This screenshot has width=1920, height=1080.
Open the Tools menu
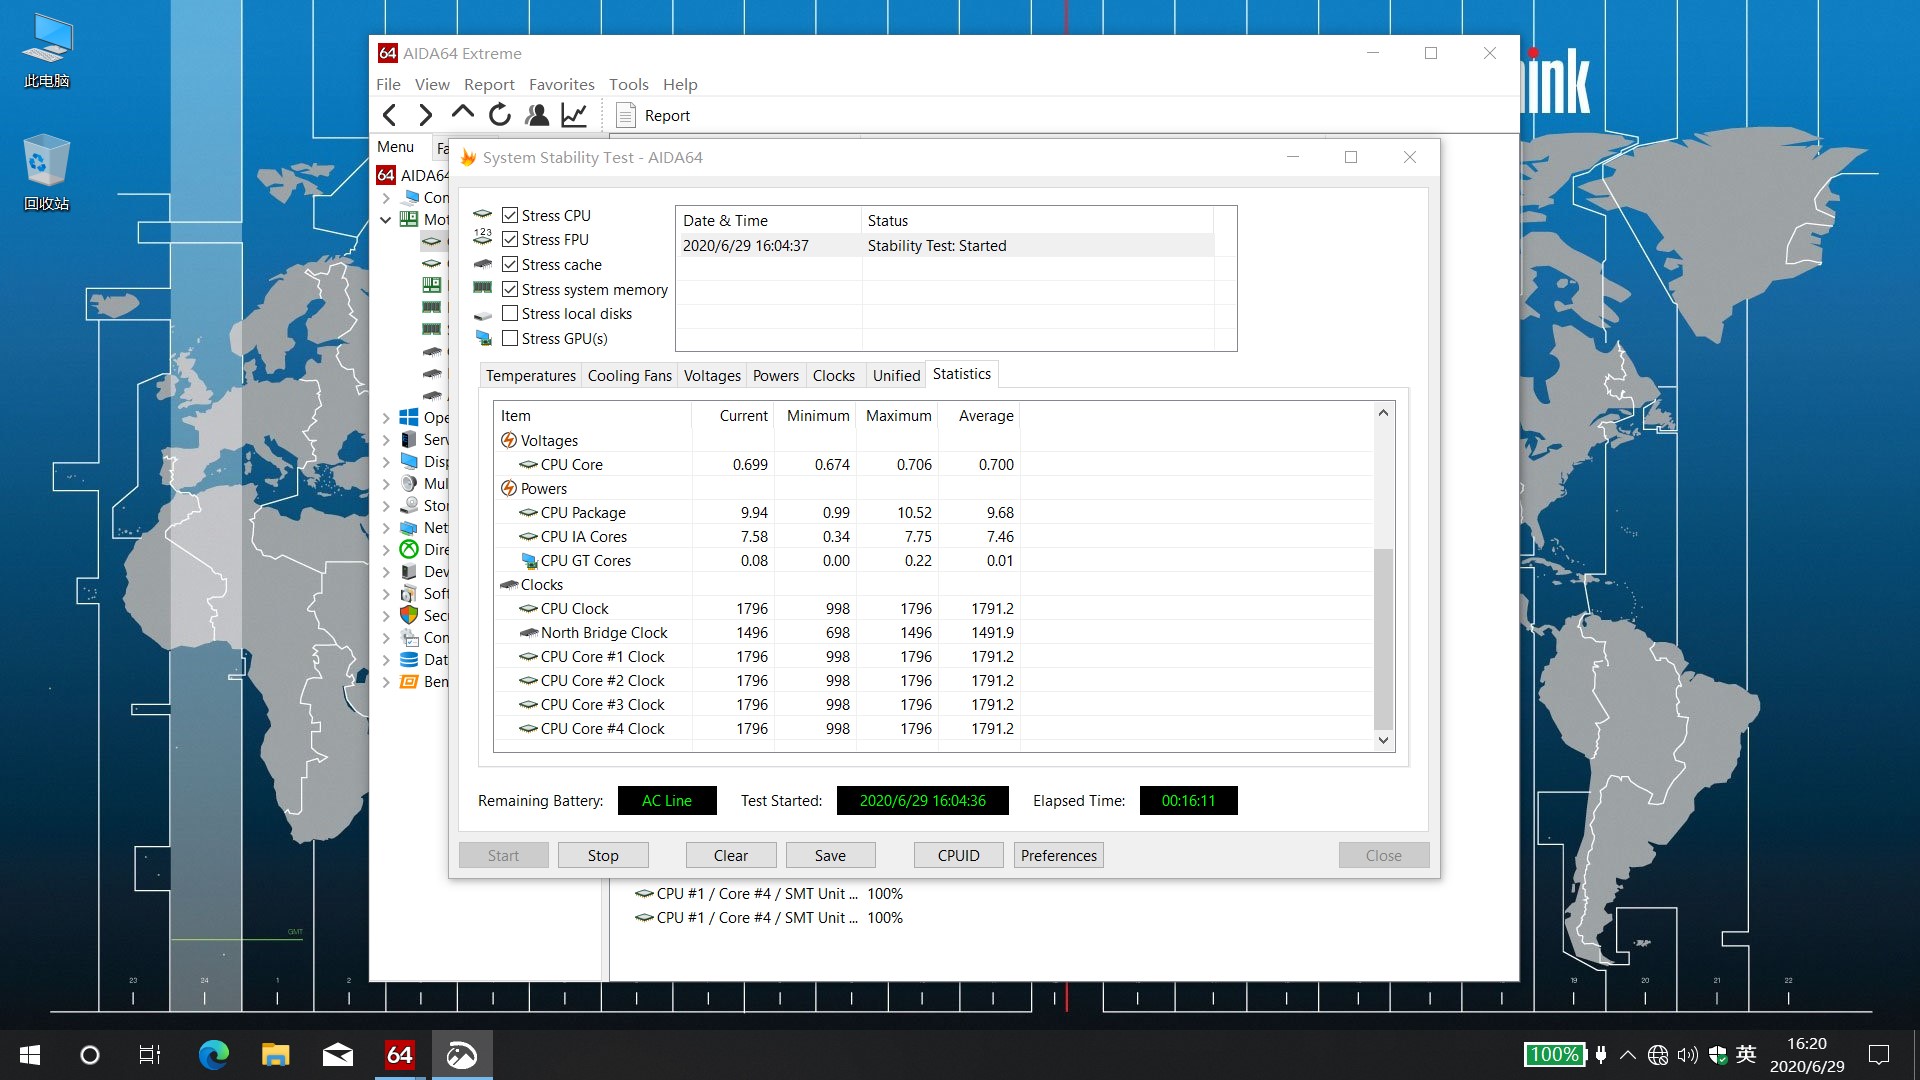coord(628,84)
